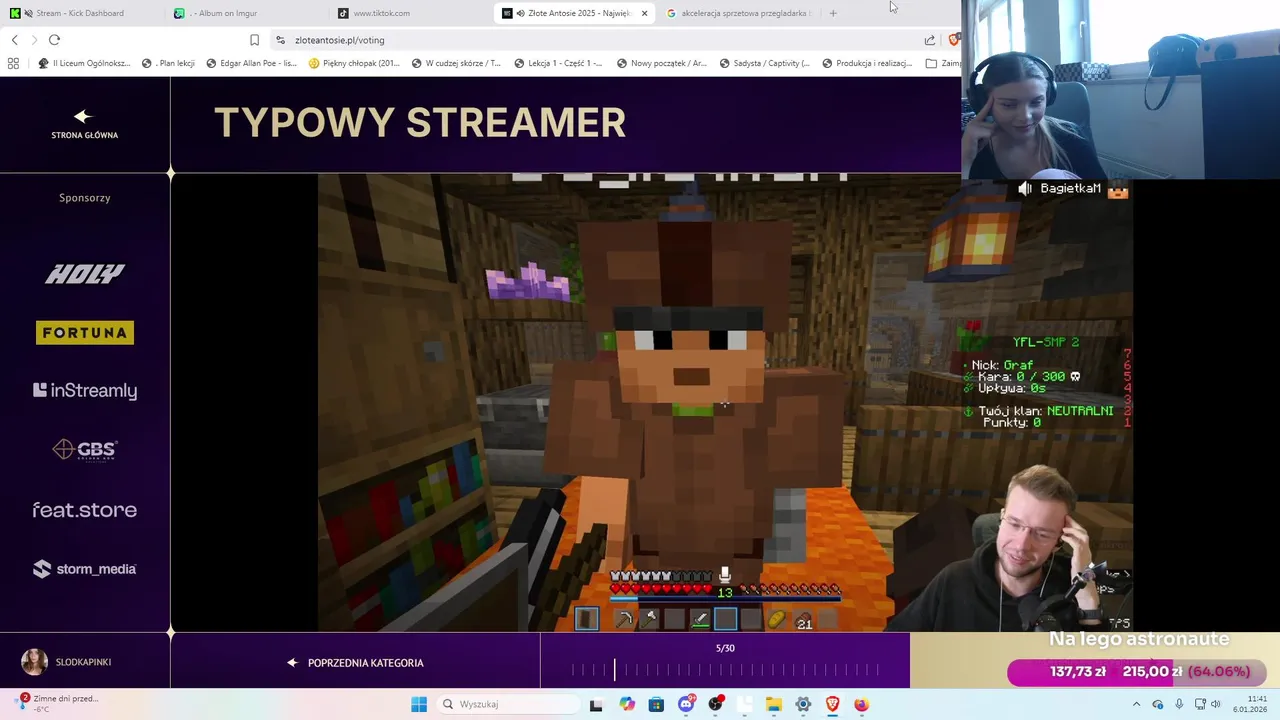Open Discord from the taskbar

[x=686, y=704]
